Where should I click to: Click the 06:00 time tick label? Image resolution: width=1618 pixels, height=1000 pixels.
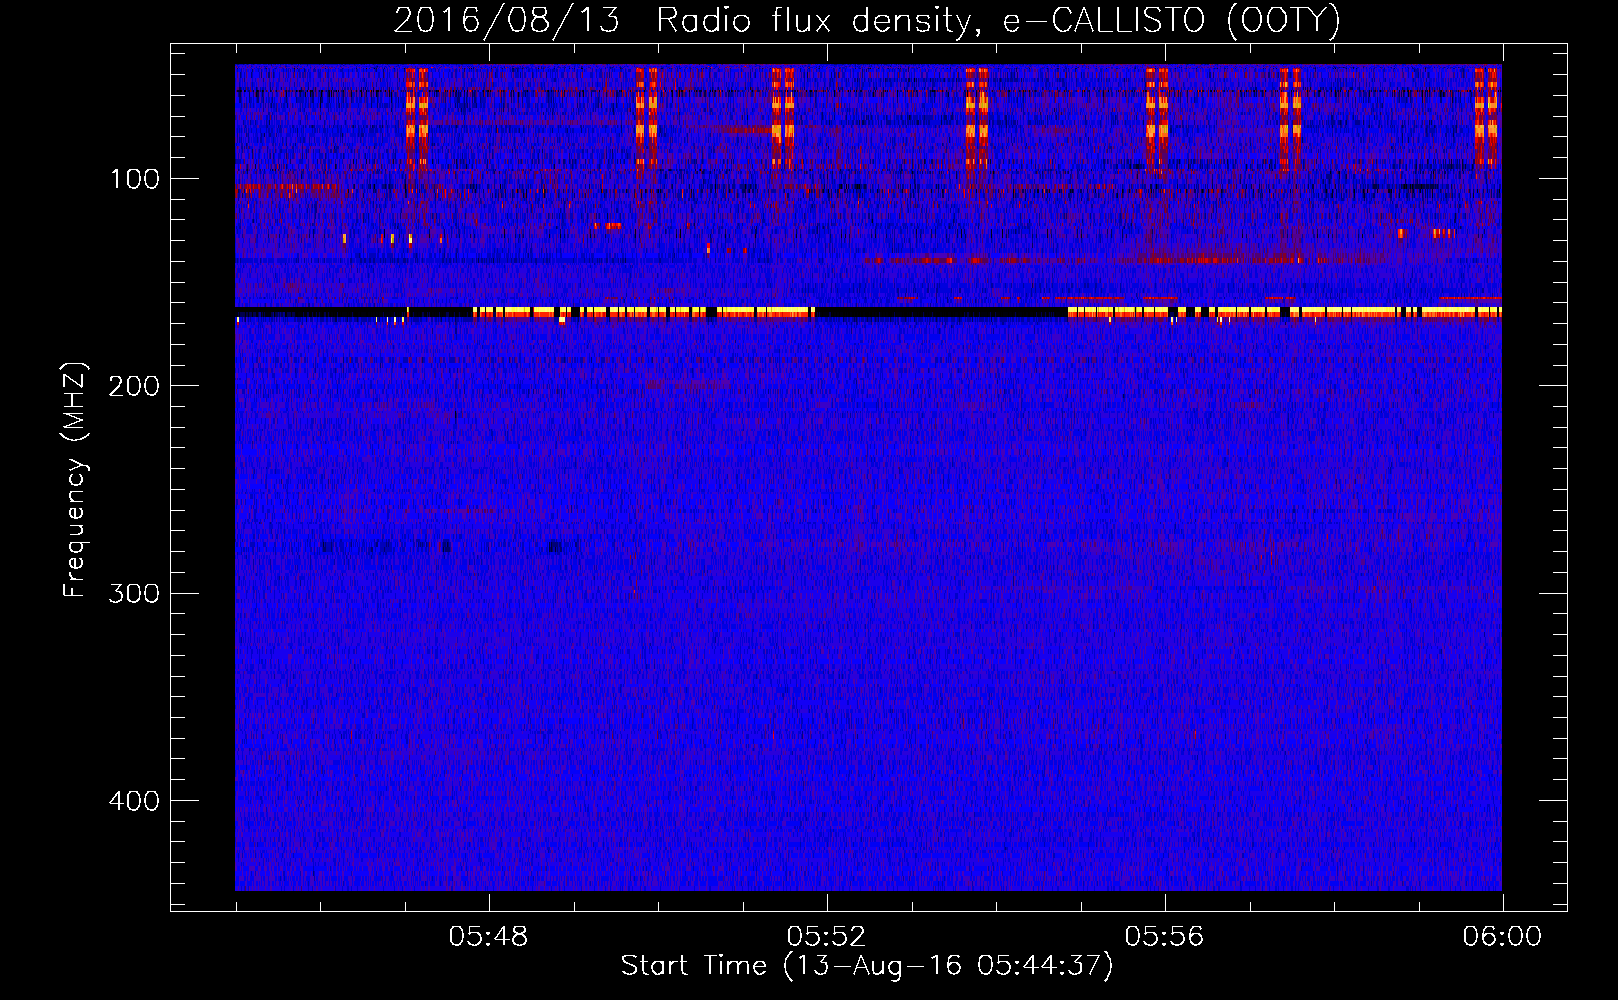(x=1502, y=937)
